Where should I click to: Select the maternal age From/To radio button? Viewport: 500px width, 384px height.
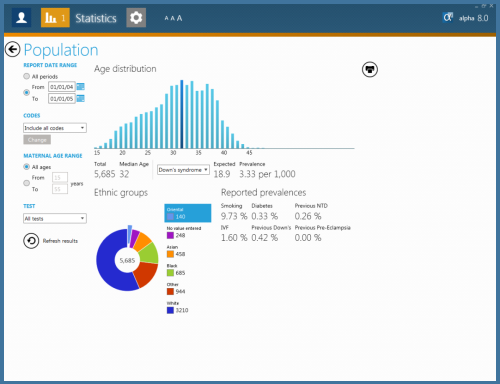pyautogui.click(x=26, y=183)
